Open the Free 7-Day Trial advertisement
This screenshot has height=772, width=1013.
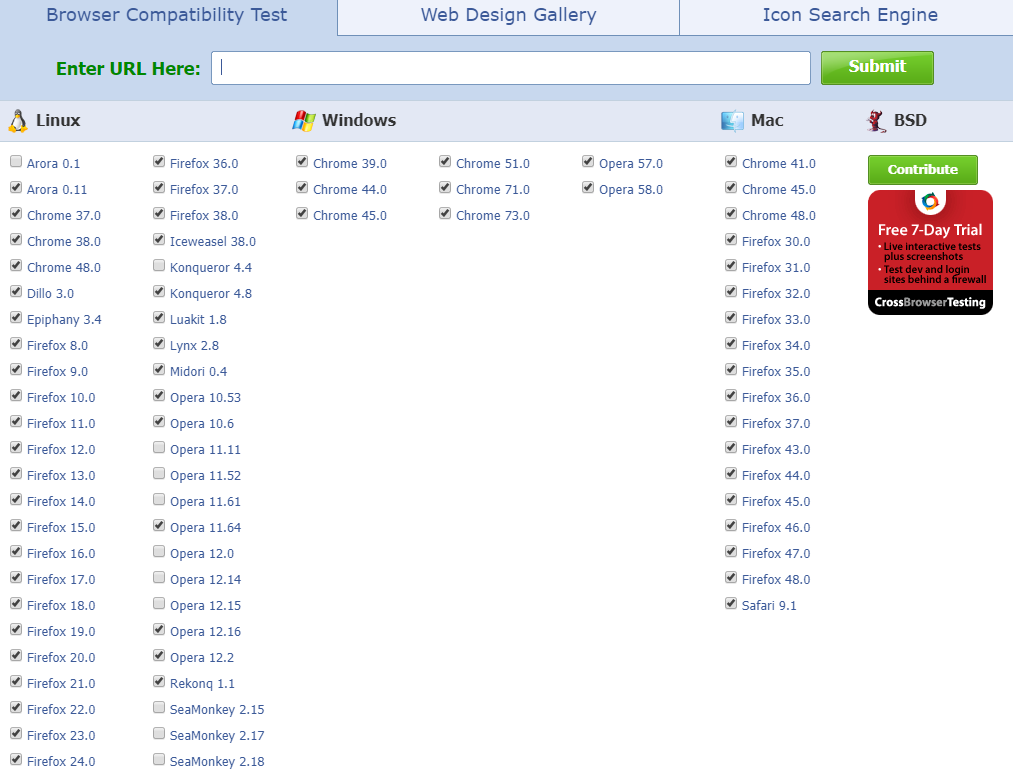(x=930, y=253)
